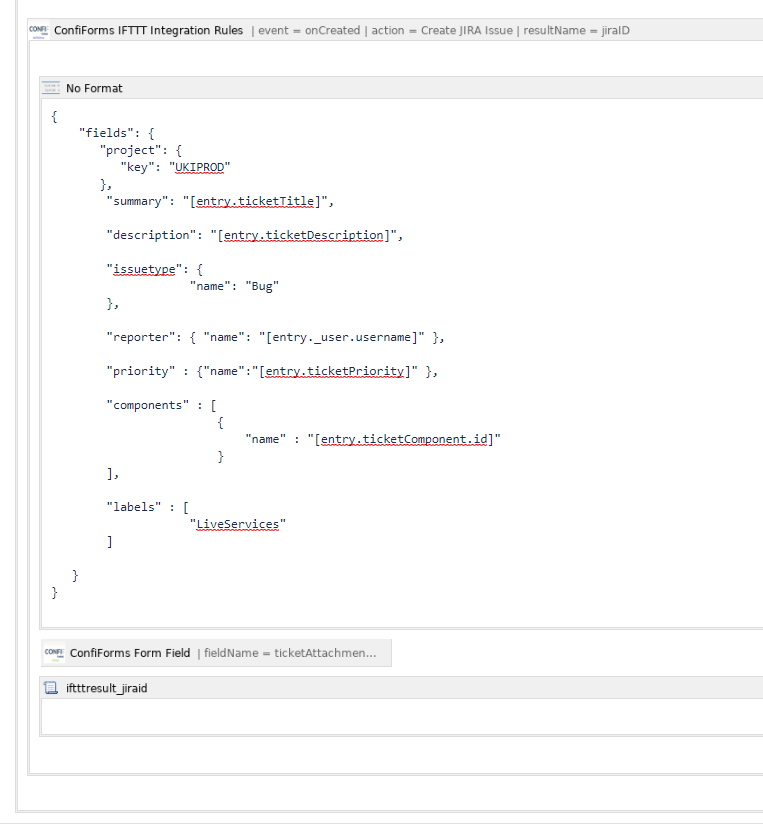
Task: Click the [entry.ticketDescription] value
Action: [x=303, y=235]
